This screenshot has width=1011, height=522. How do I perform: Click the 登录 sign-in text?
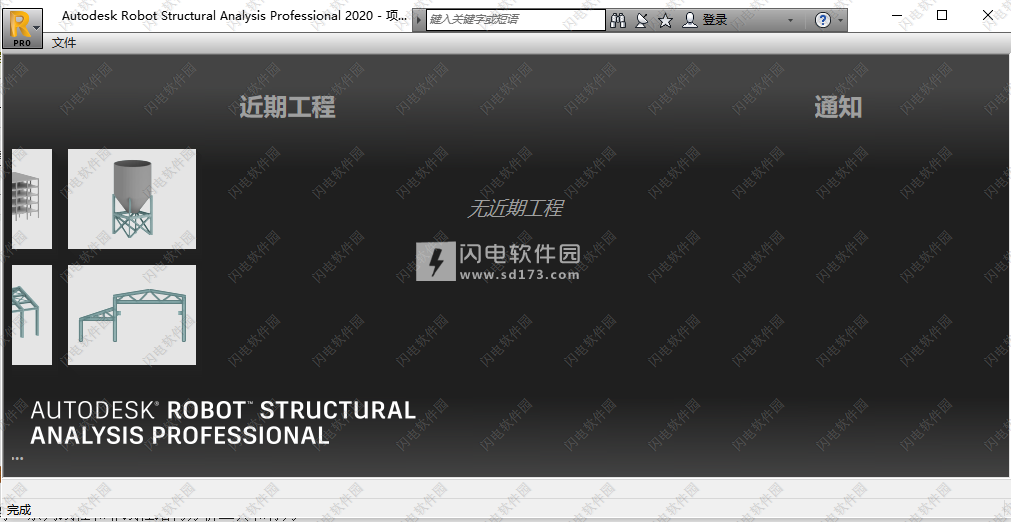[715, 20]
